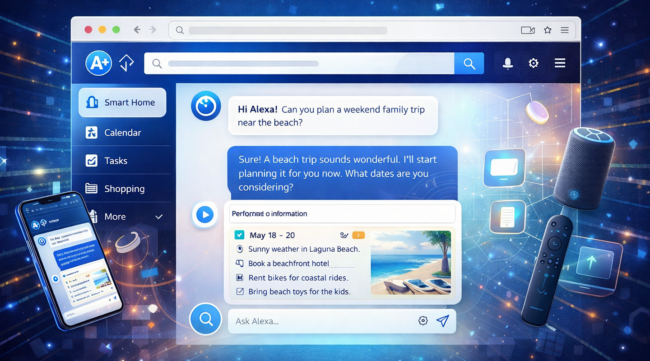This screenshot has width=650, height=361.
Task: Click "Sunny weather in Laguna Beach." text
Action: pos(304,249)
